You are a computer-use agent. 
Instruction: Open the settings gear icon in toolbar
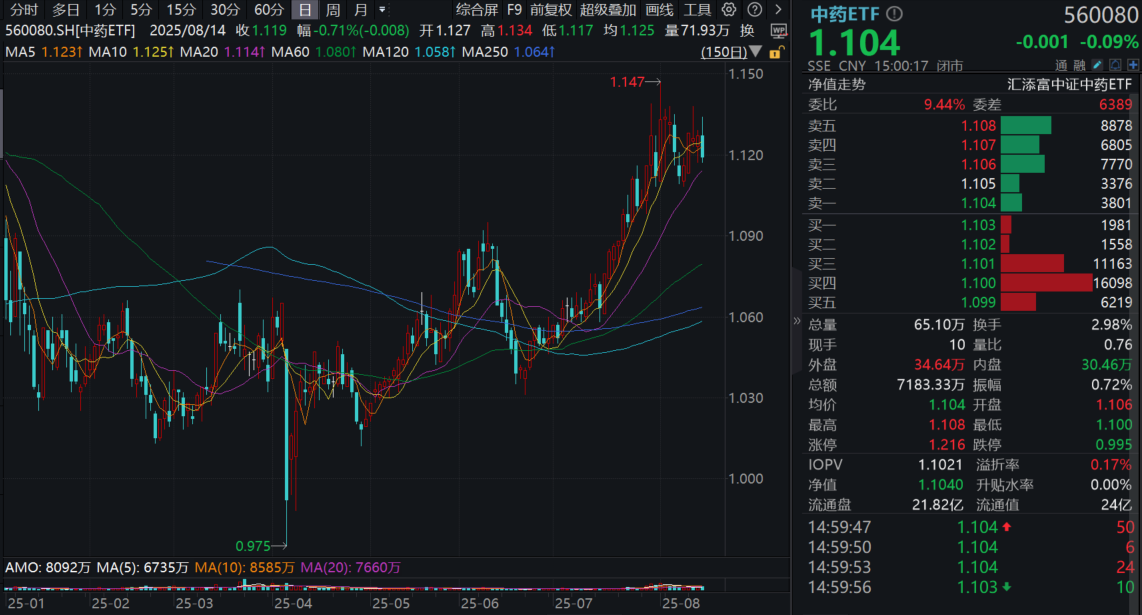coord(727,9)
